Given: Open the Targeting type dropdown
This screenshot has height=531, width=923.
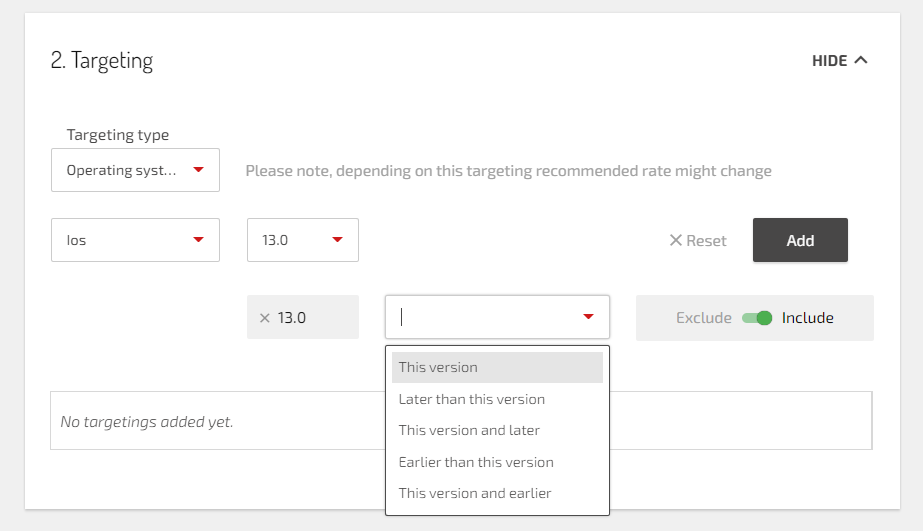Looking at the screenshot, I should (135, 170).
